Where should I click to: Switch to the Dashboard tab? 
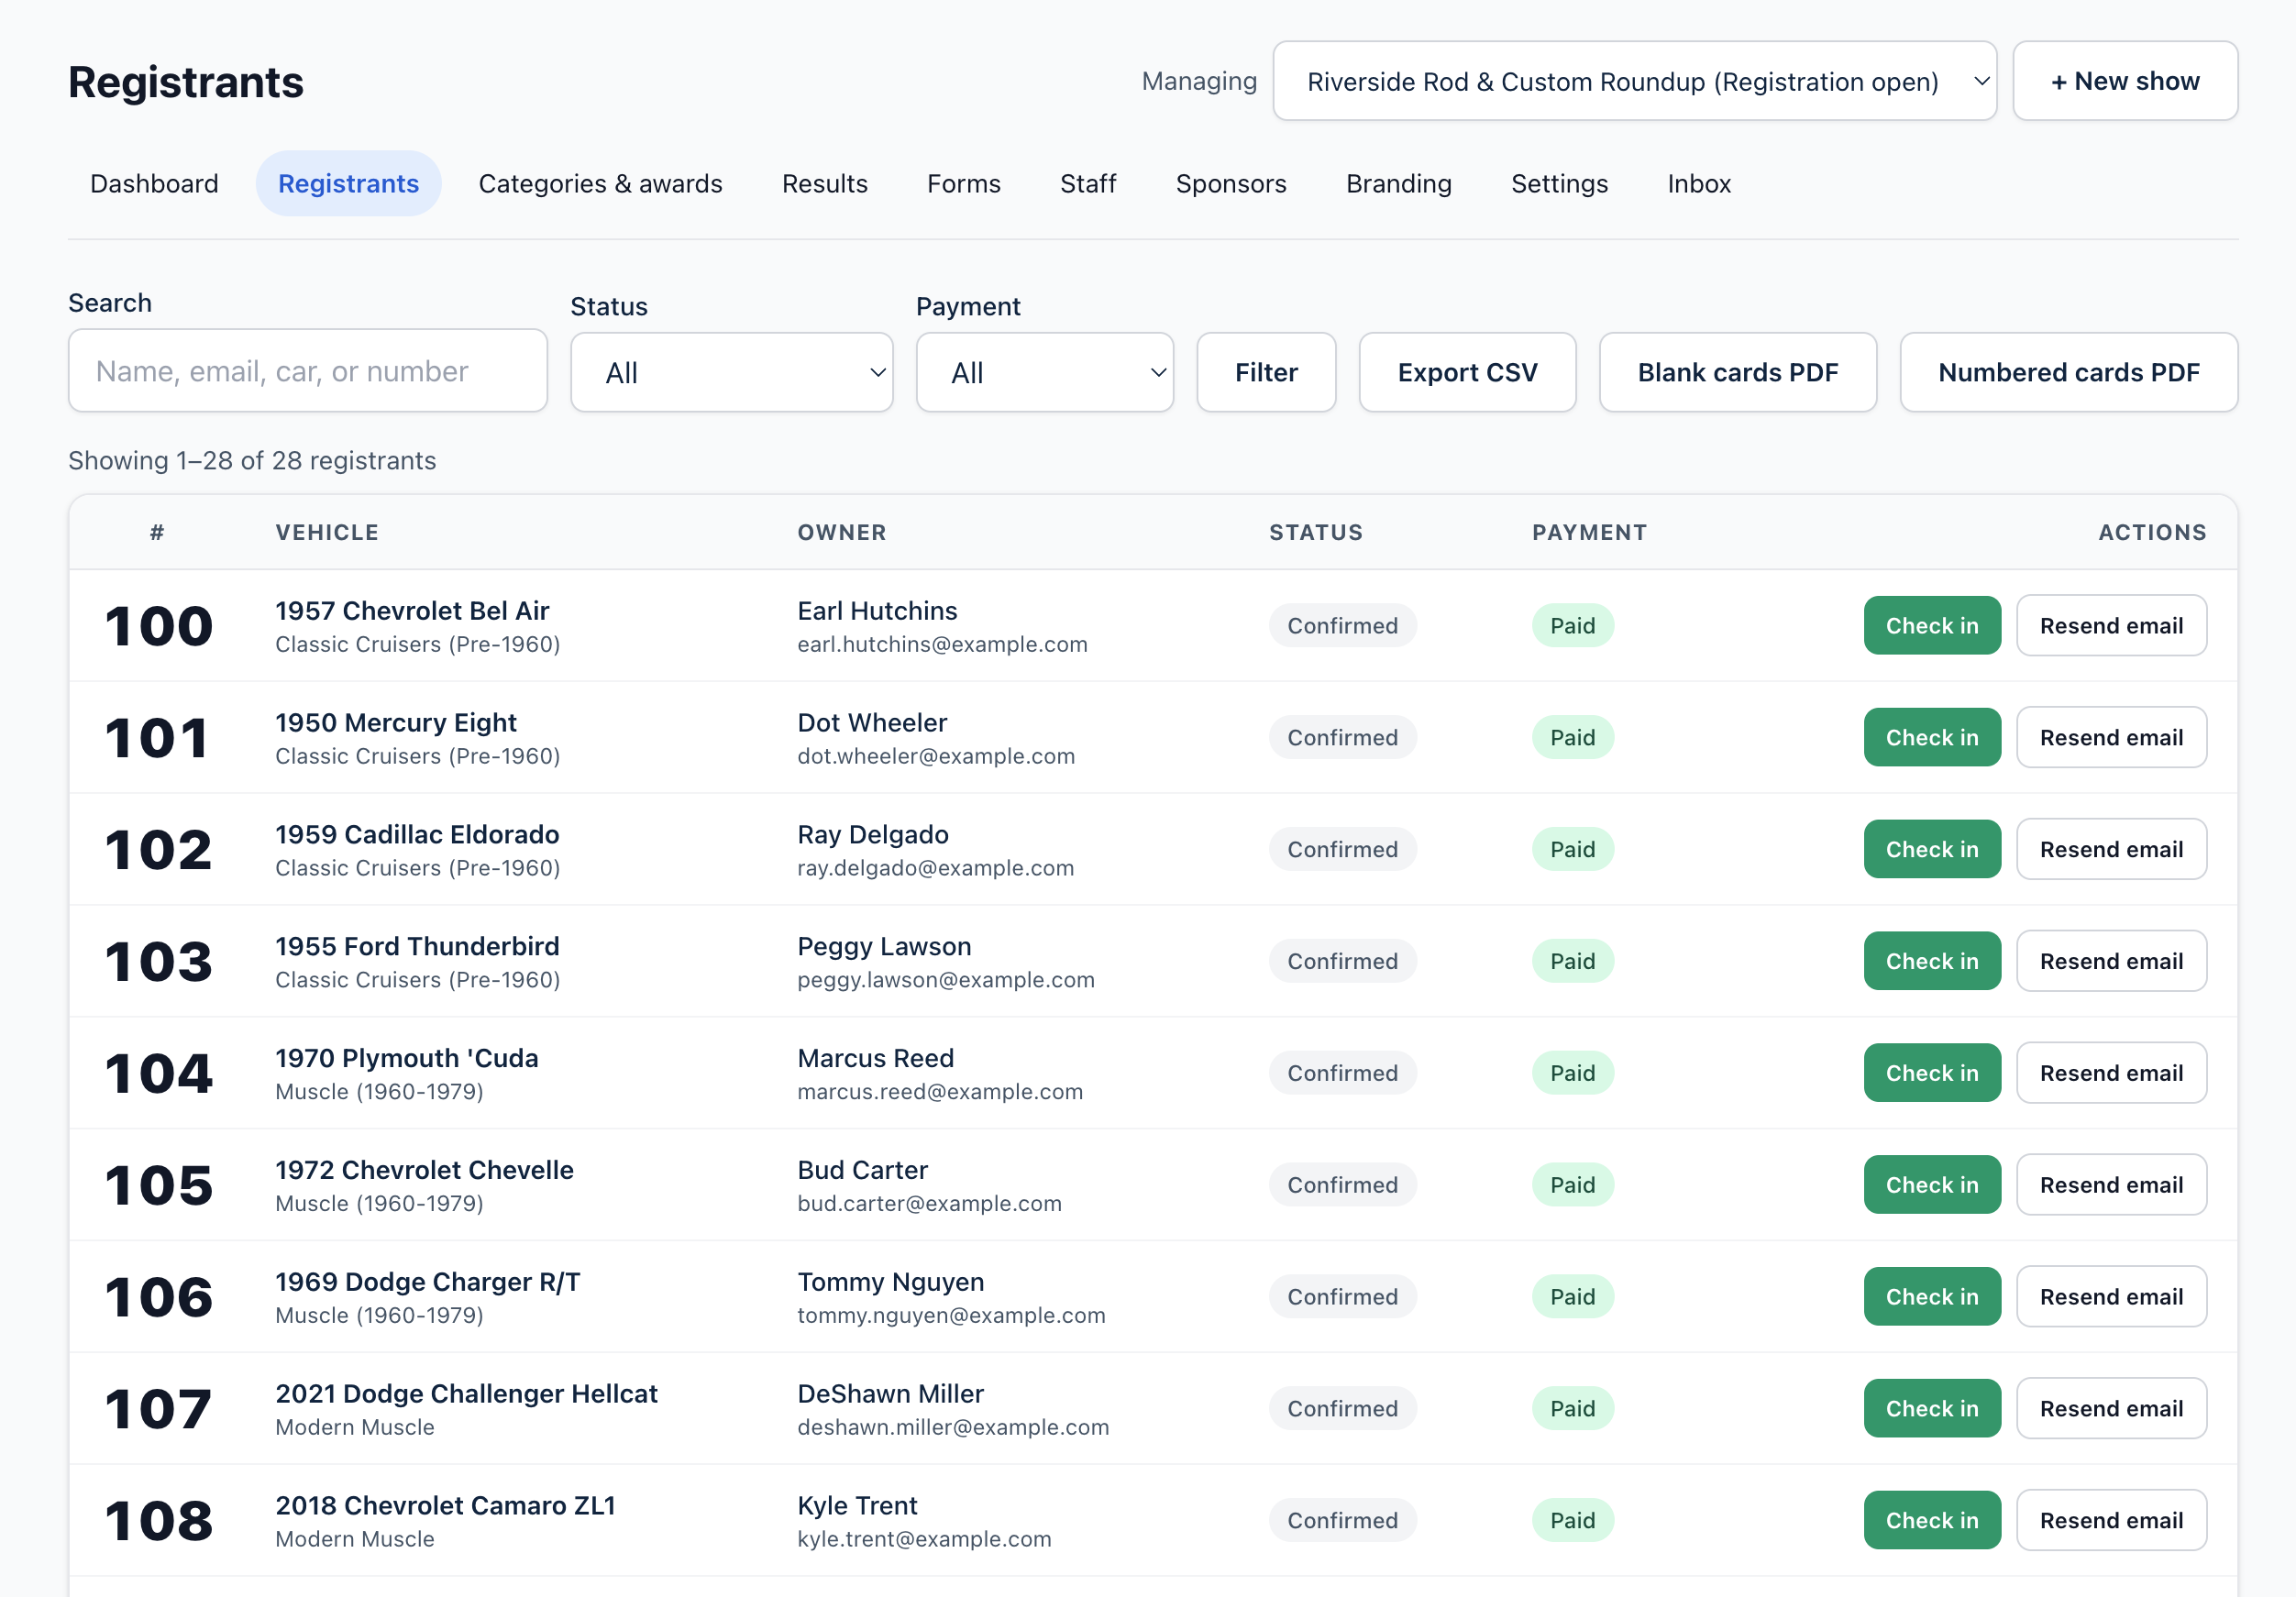click(x=154, y=183)
